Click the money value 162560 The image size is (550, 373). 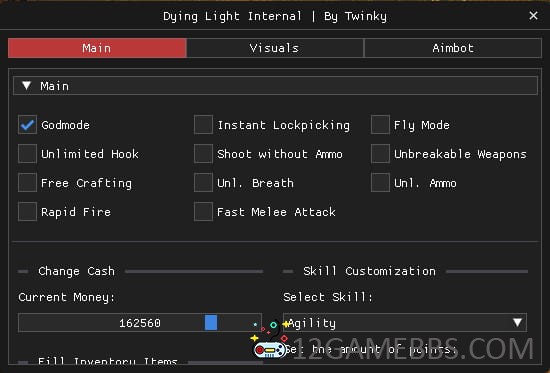point(140,323)
